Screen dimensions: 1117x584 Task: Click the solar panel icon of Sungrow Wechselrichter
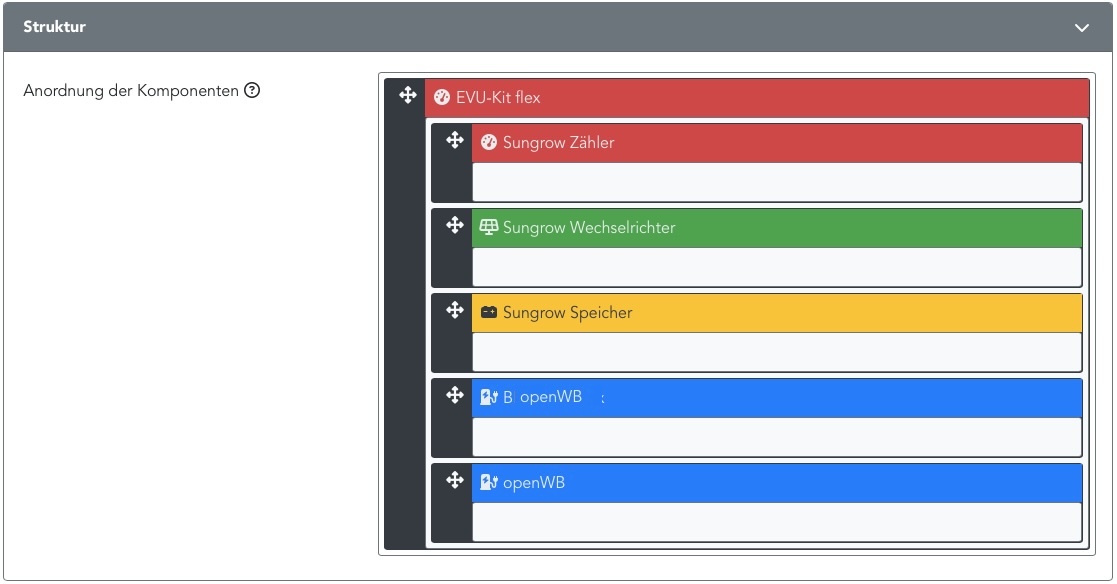[489, 227]
